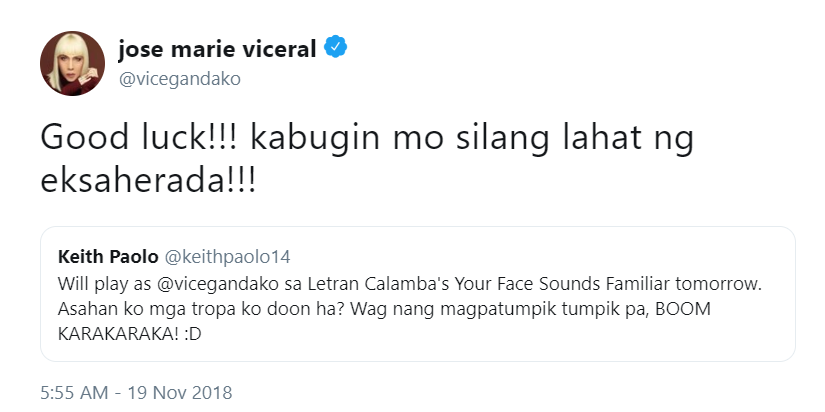
Task: Click the word 'eksaherada!!!' in the tweet
Action: pos(148,182)
